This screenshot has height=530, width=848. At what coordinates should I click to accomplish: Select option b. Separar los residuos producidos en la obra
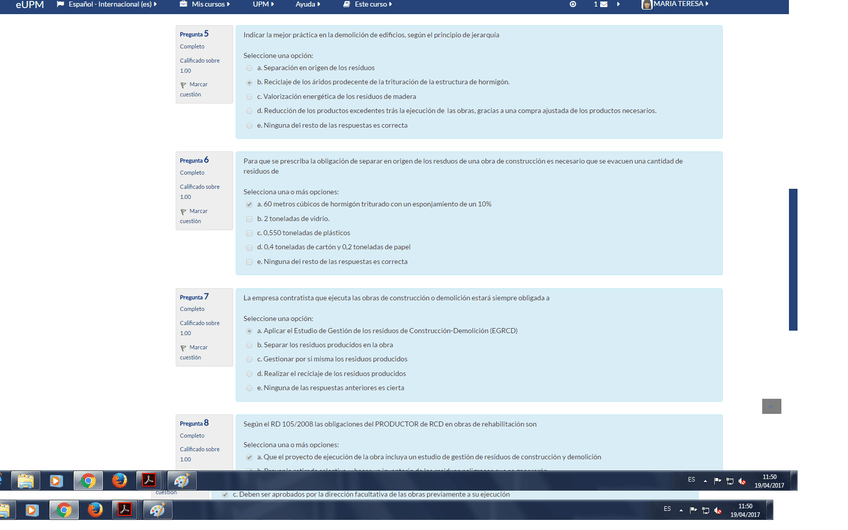coord(249,345)
